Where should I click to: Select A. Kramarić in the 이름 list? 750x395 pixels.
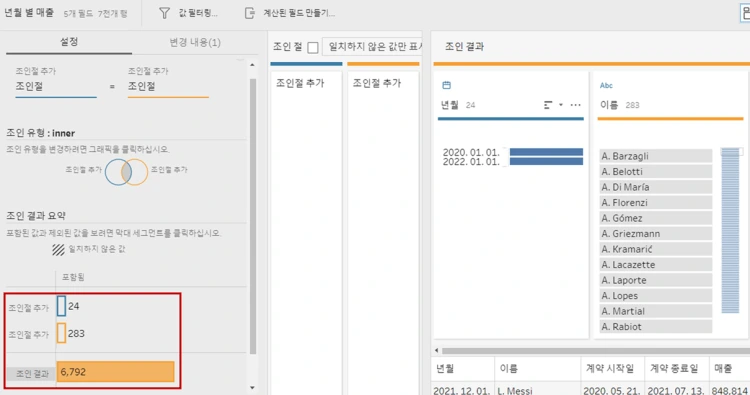coord(656,249)
